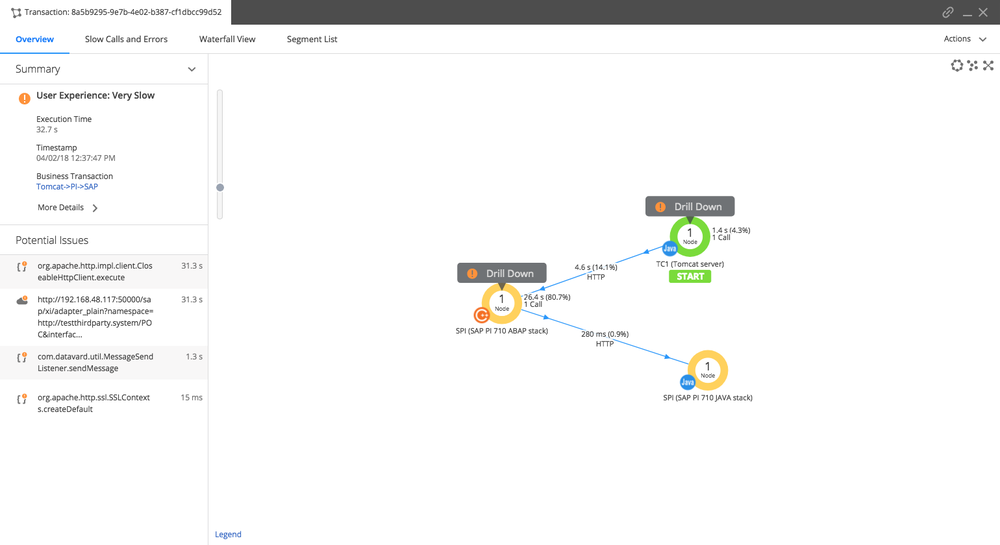Click the Java badge on SPI JAVA stack node
The height and width of the screenshot is (545, 1000).
coord(688,382)
